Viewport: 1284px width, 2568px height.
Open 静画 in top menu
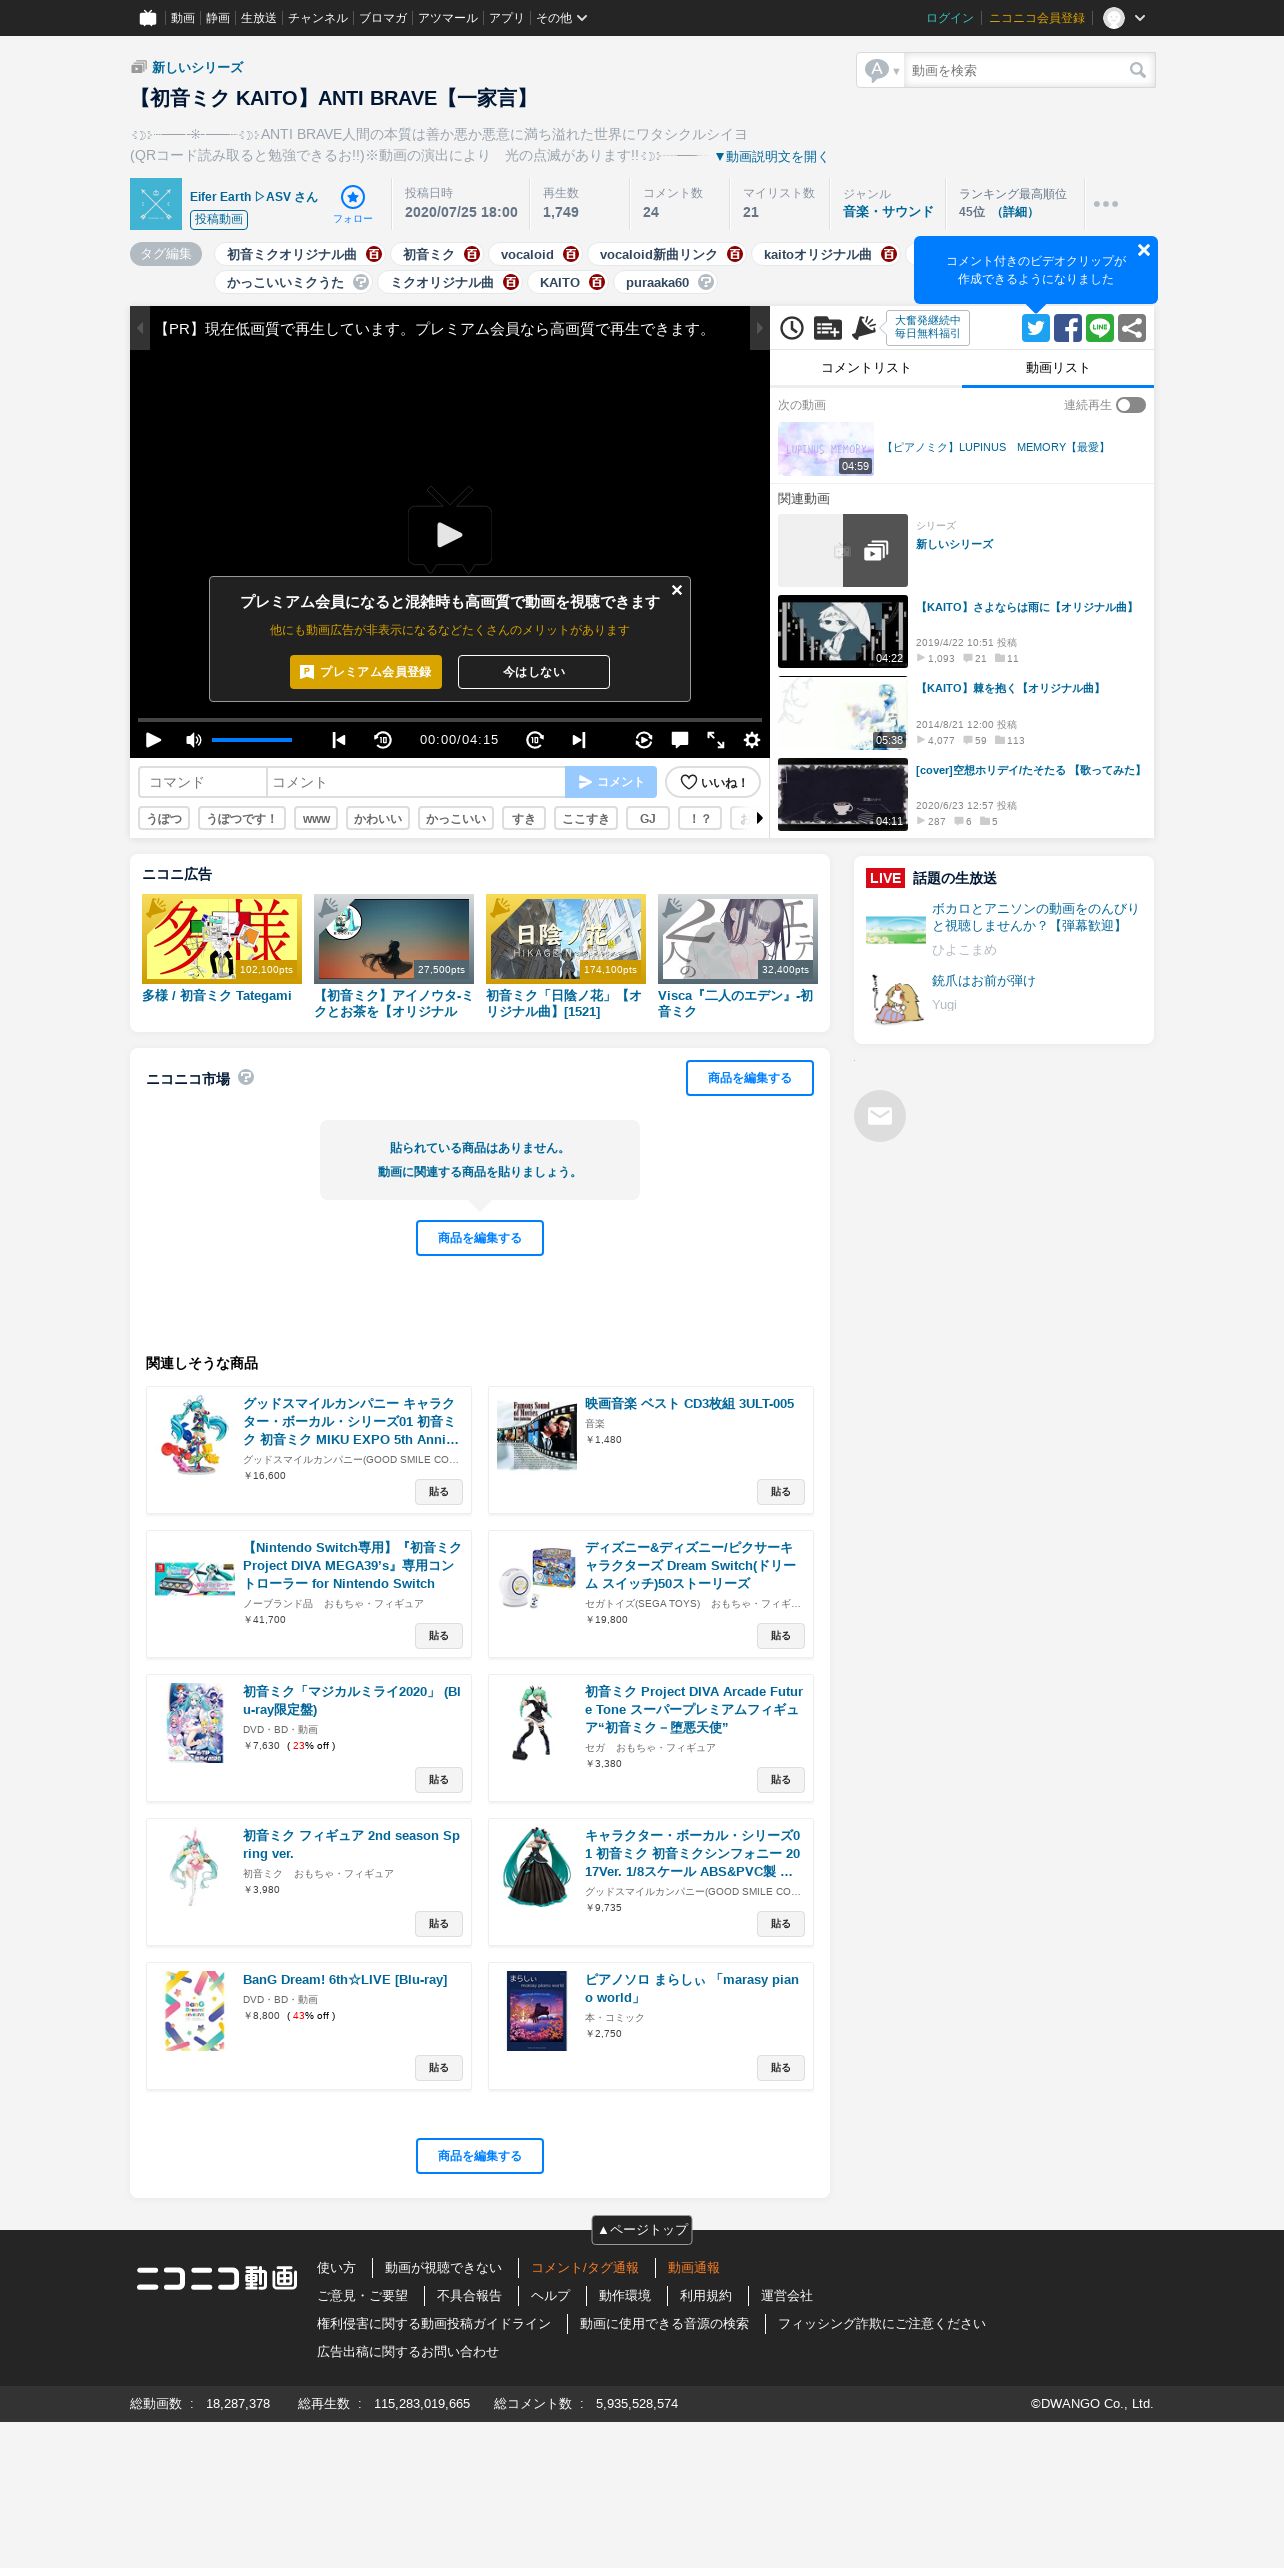point(218,18)
